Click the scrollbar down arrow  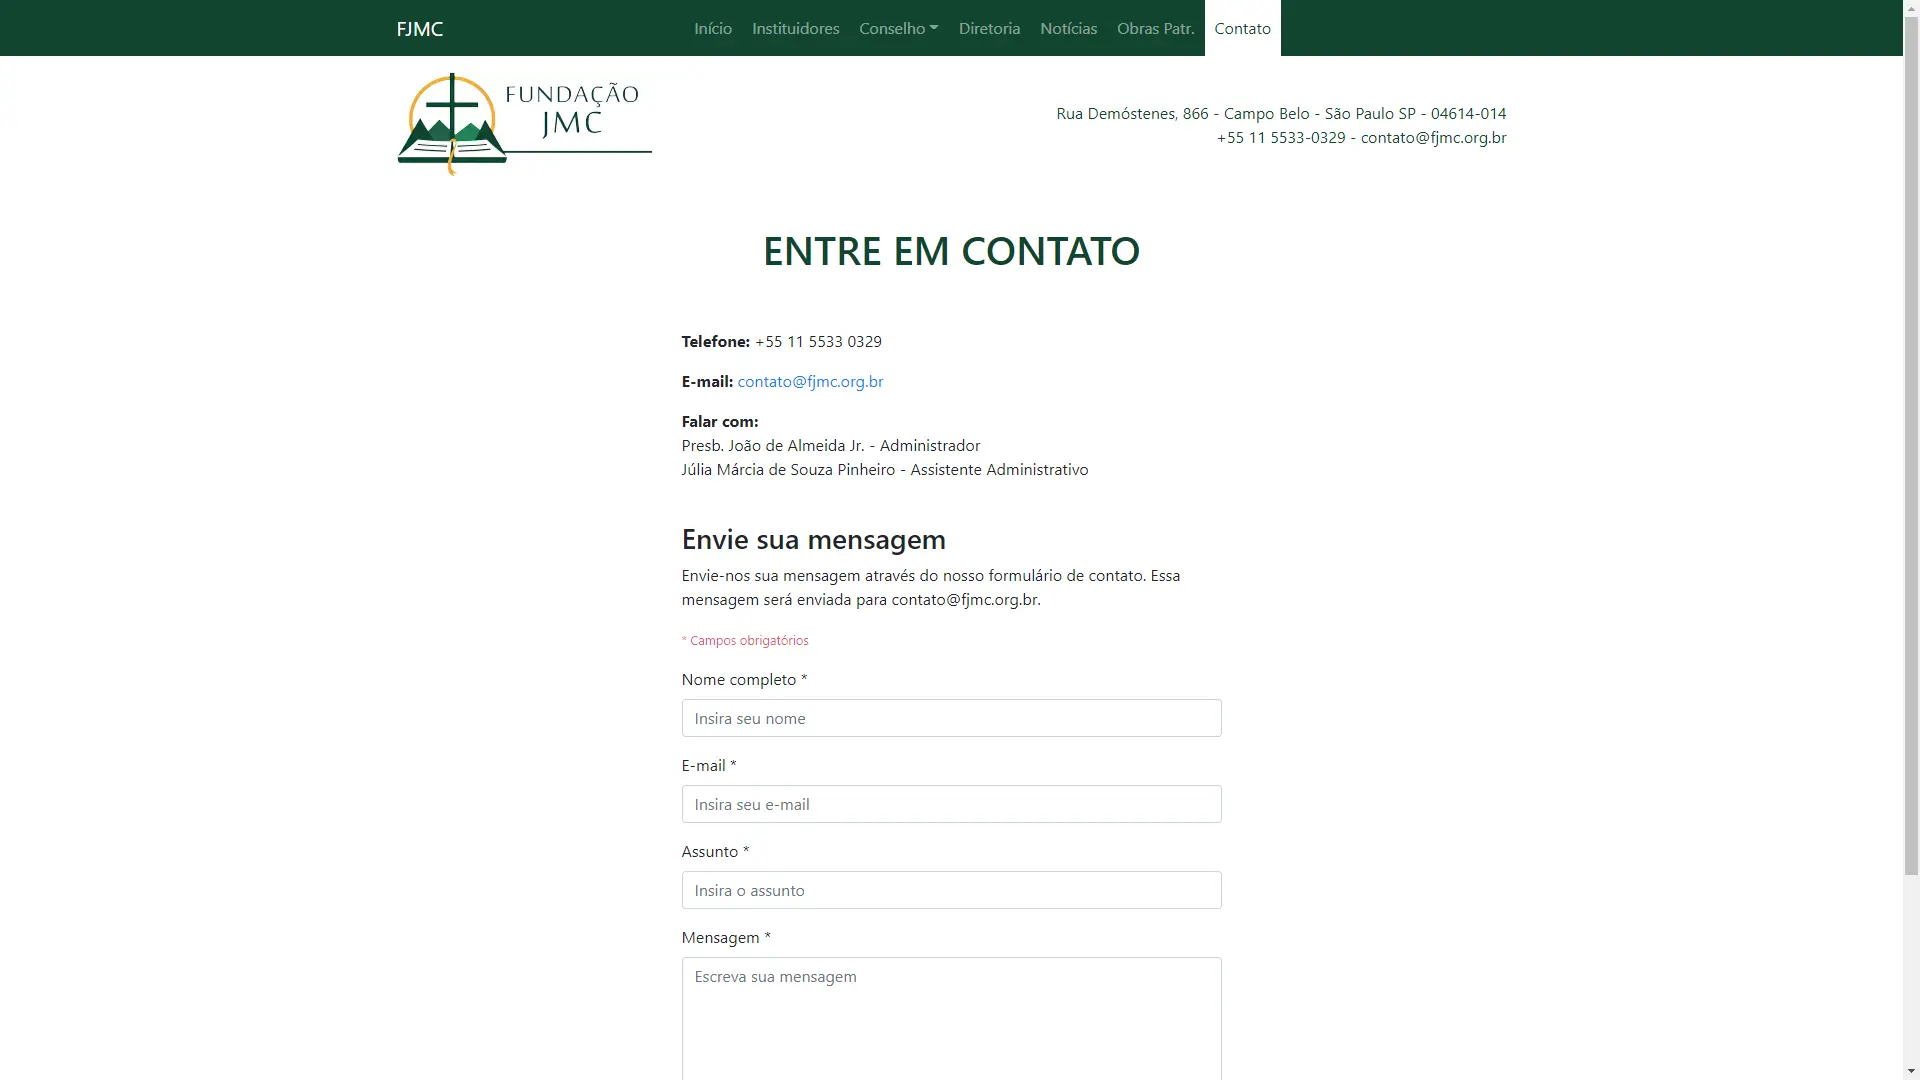point(1911,1071)
